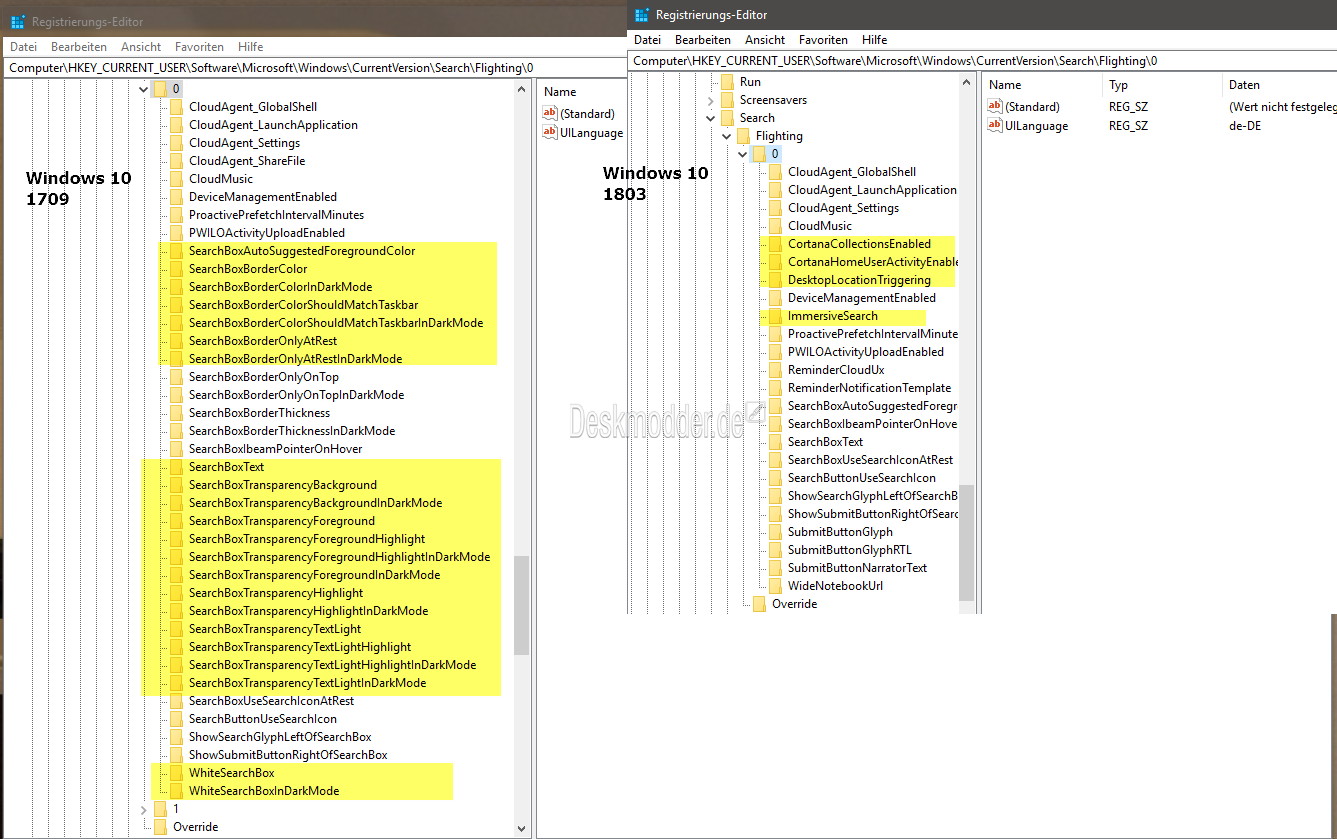
Task: Click the Registrierungs-Editor app icon in the left title bar
Action: click(x=18, y=22)
